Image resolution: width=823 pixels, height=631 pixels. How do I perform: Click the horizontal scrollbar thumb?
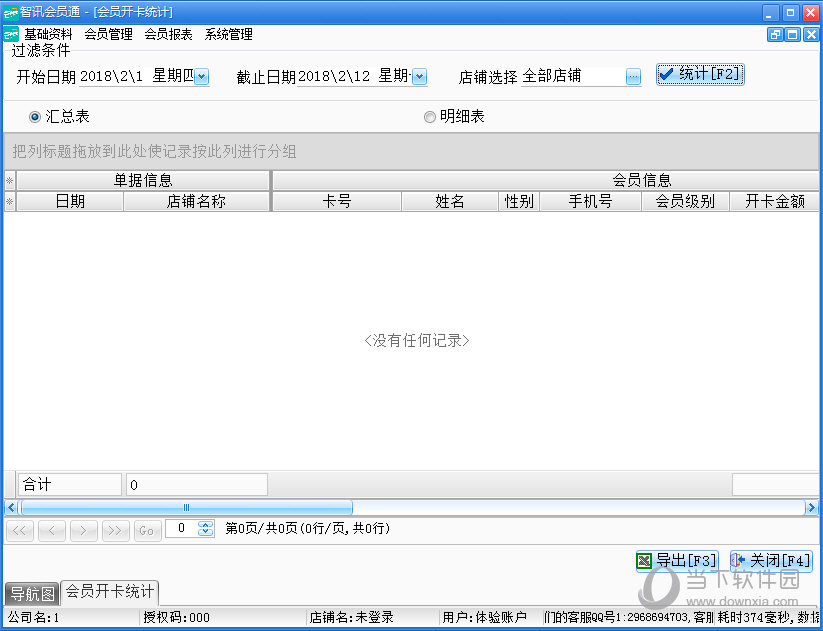[186, 508]
